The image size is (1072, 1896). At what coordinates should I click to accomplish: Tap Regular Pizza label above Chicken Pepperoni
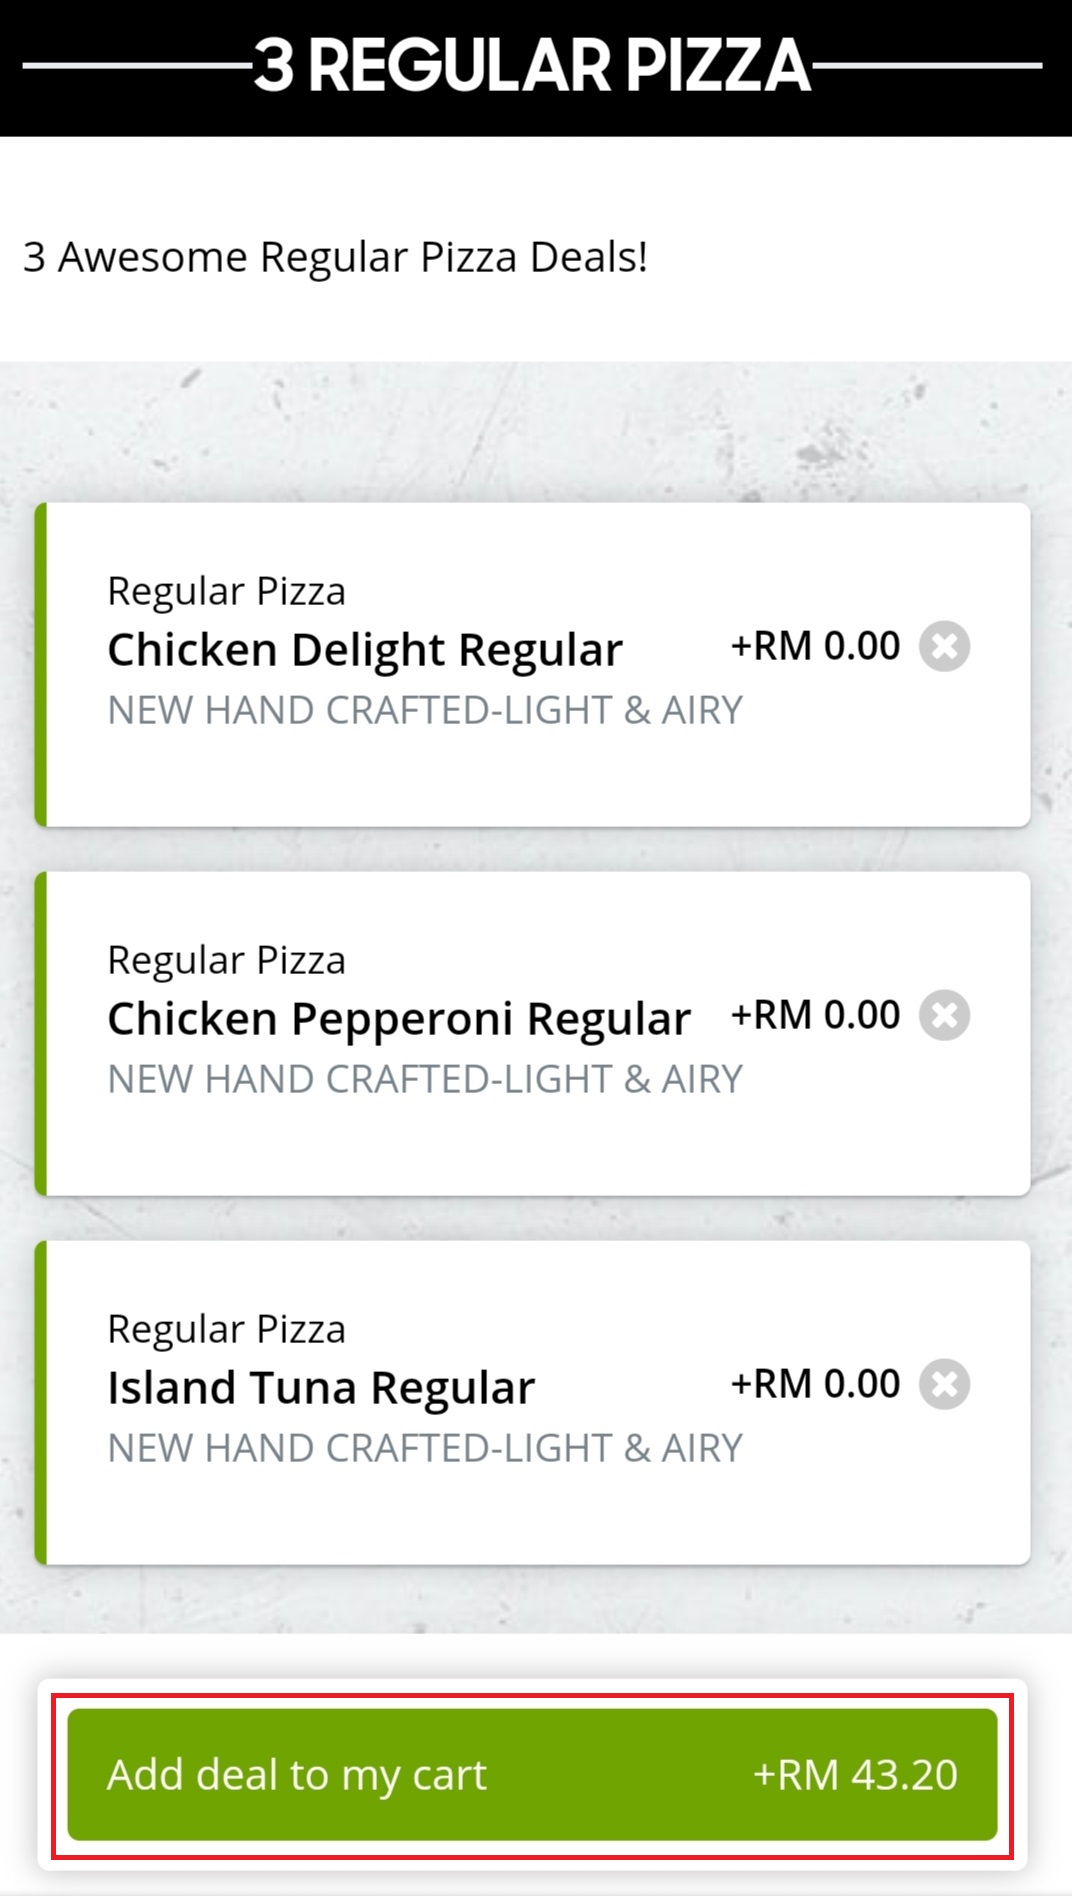click(x=227, y=960)
